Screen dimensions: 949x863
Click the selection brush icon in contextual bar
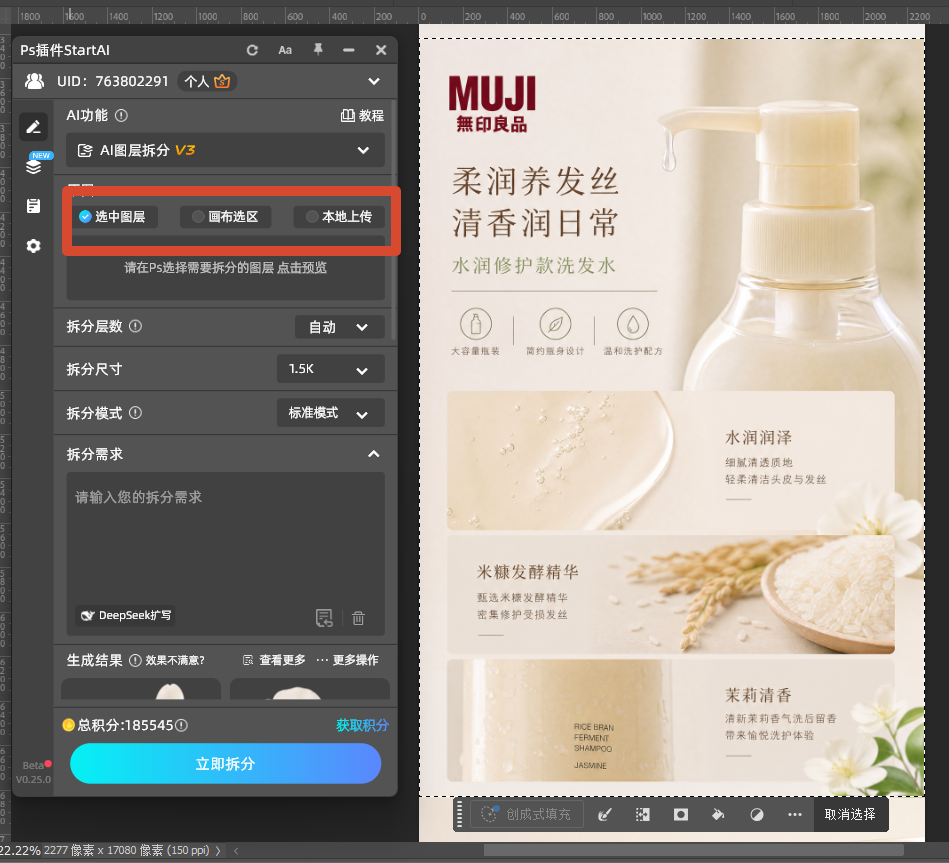[x=604, y=815]
